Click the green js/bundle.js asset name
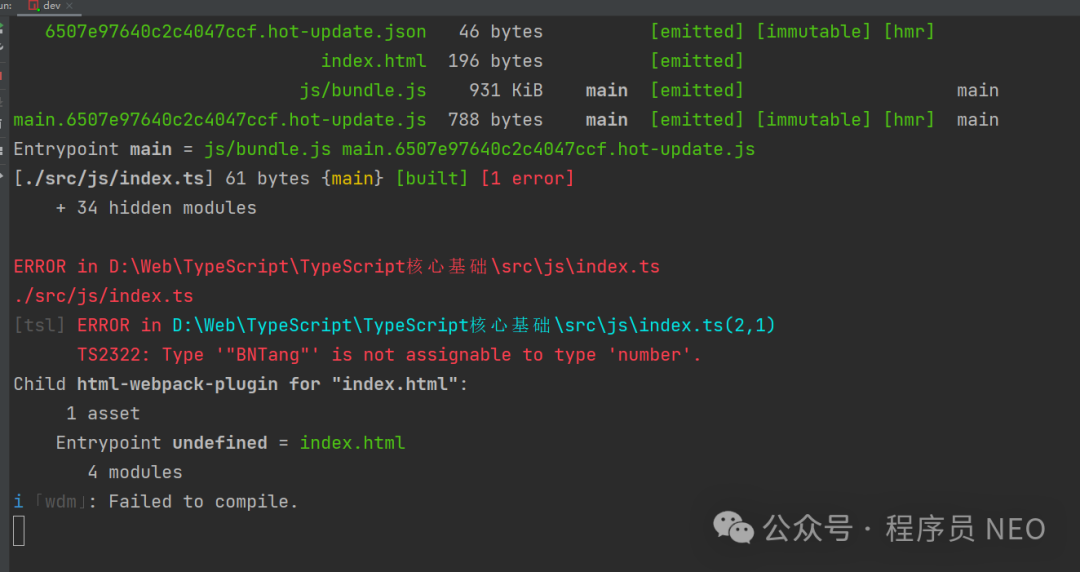1080x572 pixels. (x=363, y=90)
